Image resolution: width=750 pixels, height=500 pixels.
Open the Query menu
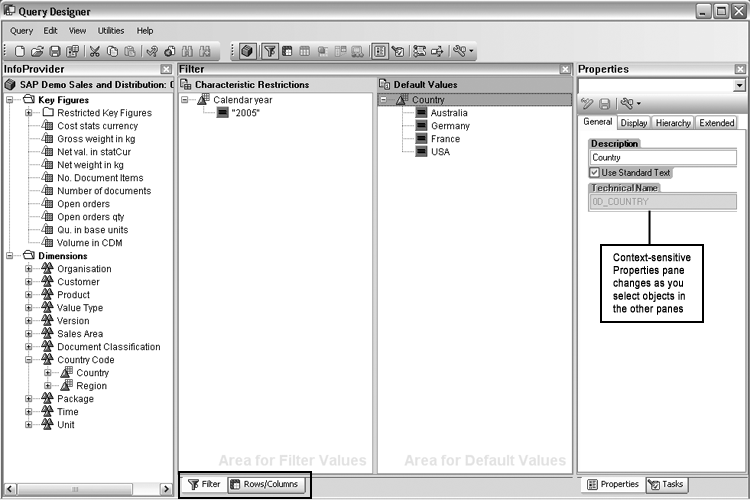pos(22,31)
